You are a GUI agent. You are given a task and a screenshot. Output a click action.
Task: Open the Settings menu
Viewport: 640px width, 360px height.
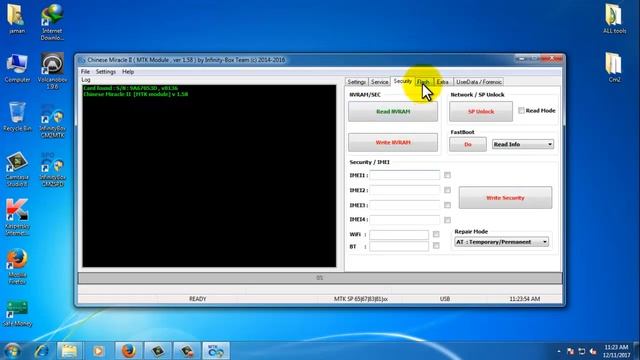click(x=106, y=72)
